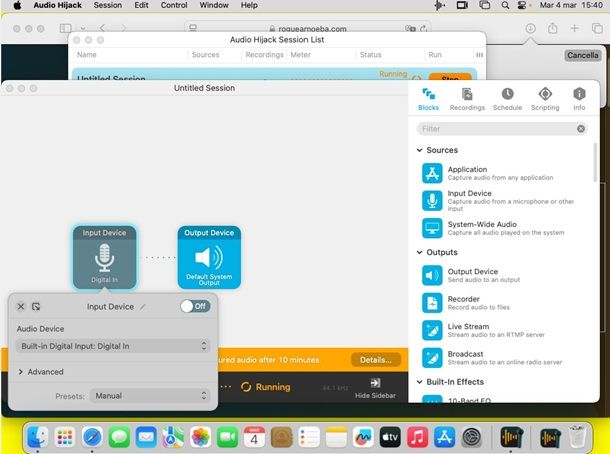610x454 pixels.
Task: Open the Recordings sidebar tab
Action: [x=467, y=99]
